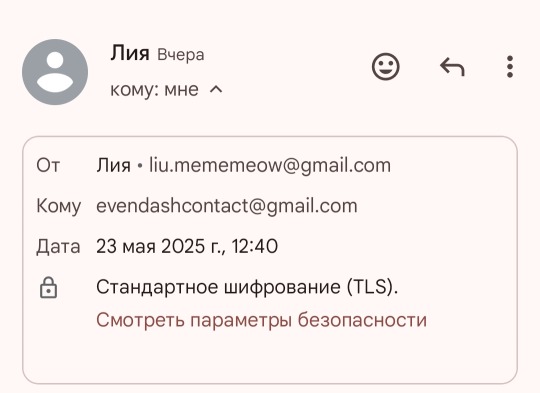Open the Смотреть параметры безопасности link

tap(261, 320)
